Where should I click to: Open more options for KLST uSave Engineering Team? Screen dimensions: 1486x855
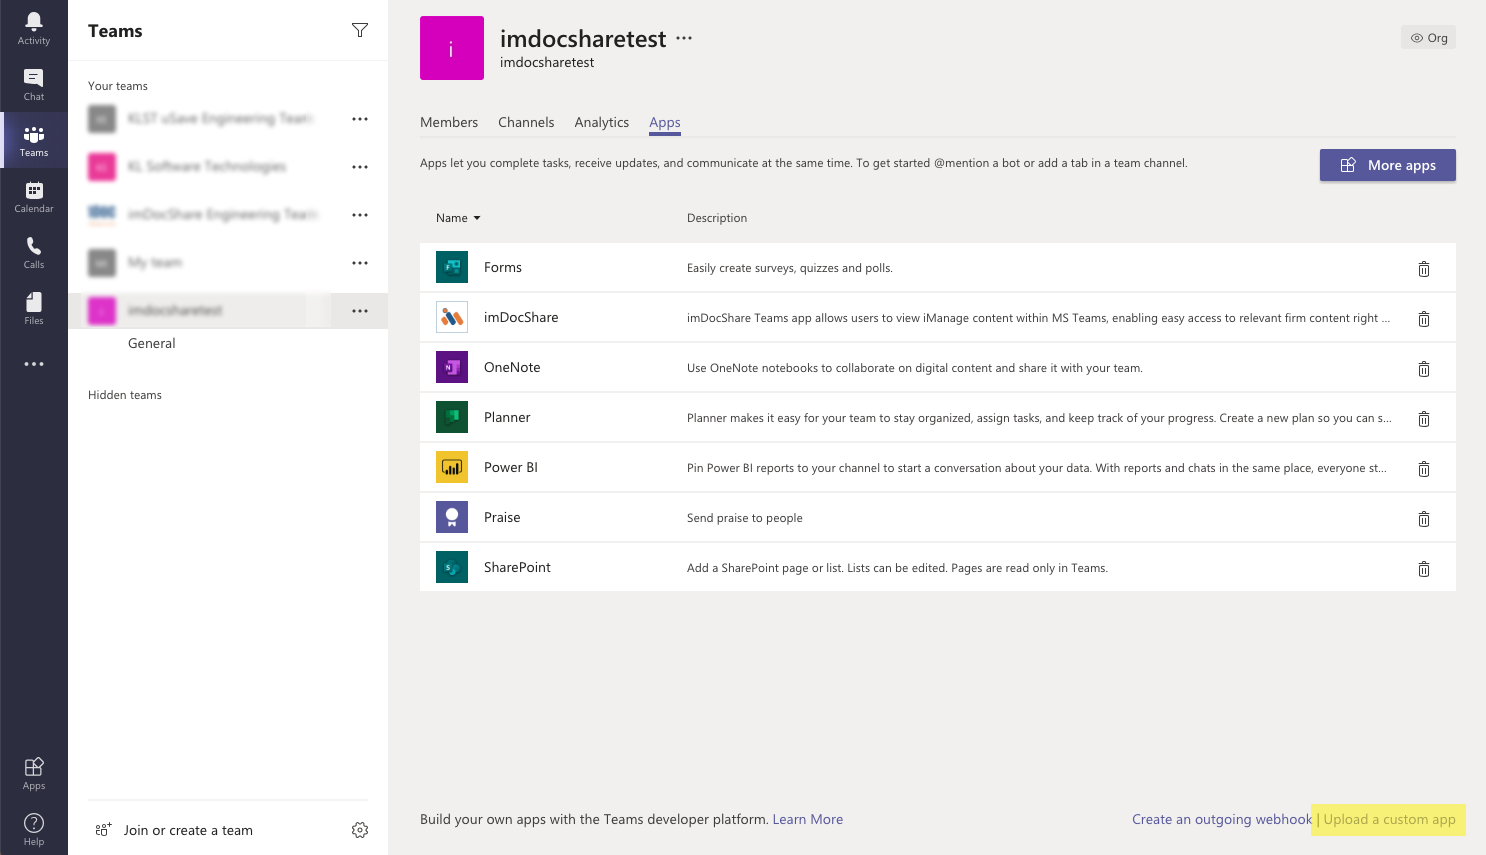coord(360,119)
